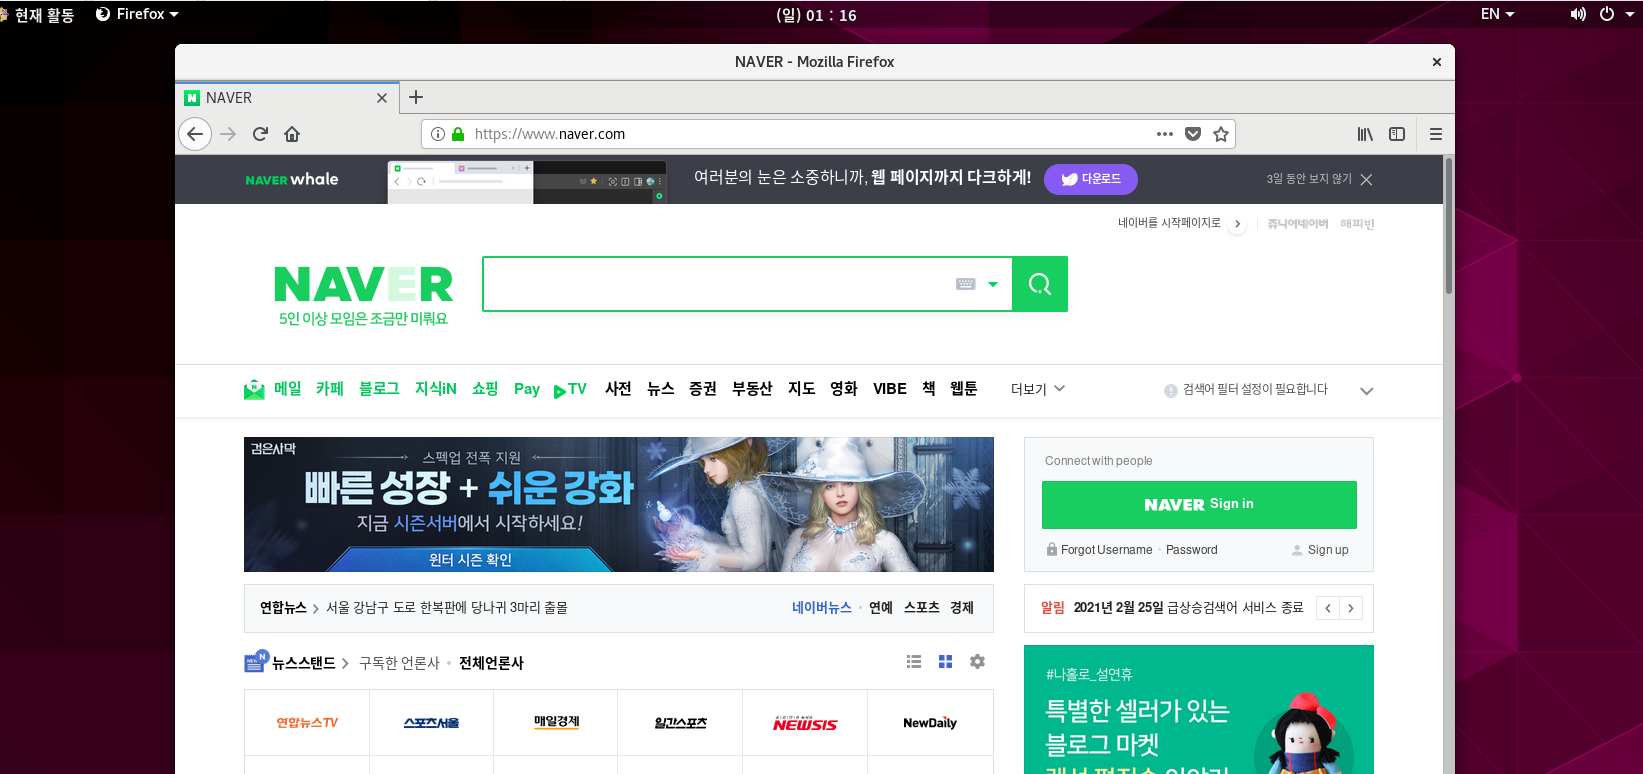Viewport: 1643px width, 774px height.
Task: Click the NAVER logo
Action: click(x=363, y=284)
